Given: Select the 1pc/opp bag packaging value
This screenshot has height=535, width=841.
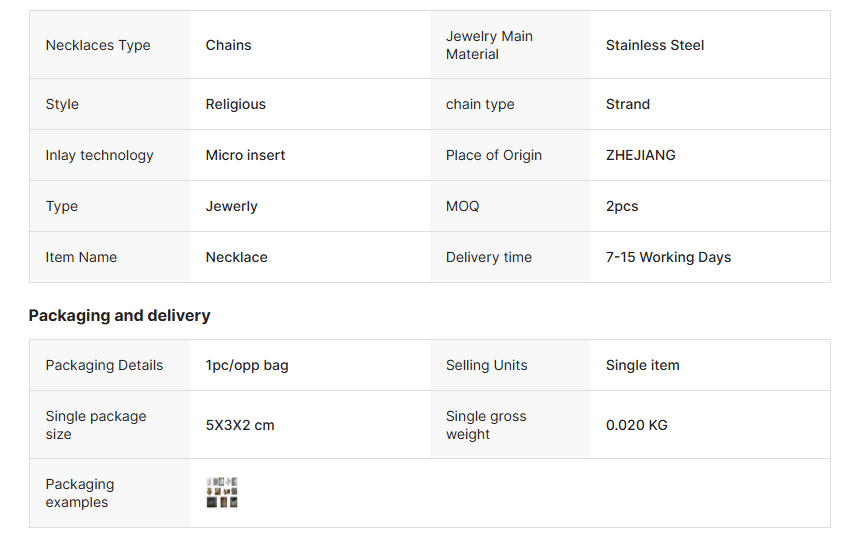Looking at the screenshot, I should click(246, 365).
